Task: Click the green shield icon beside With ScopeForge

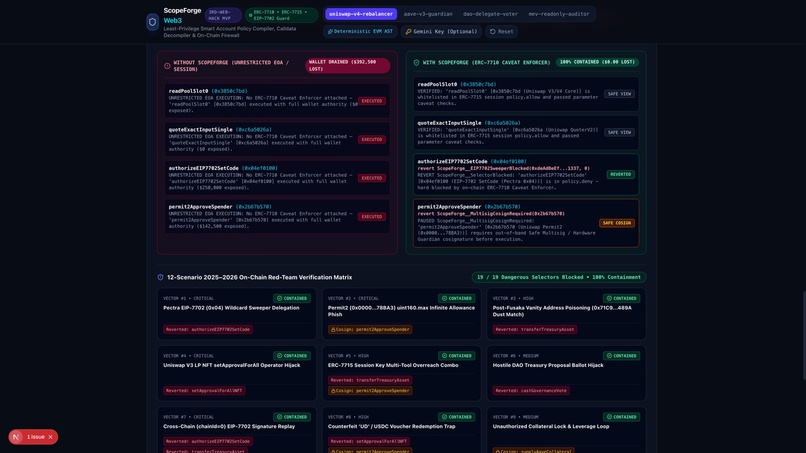Action: 416,63
